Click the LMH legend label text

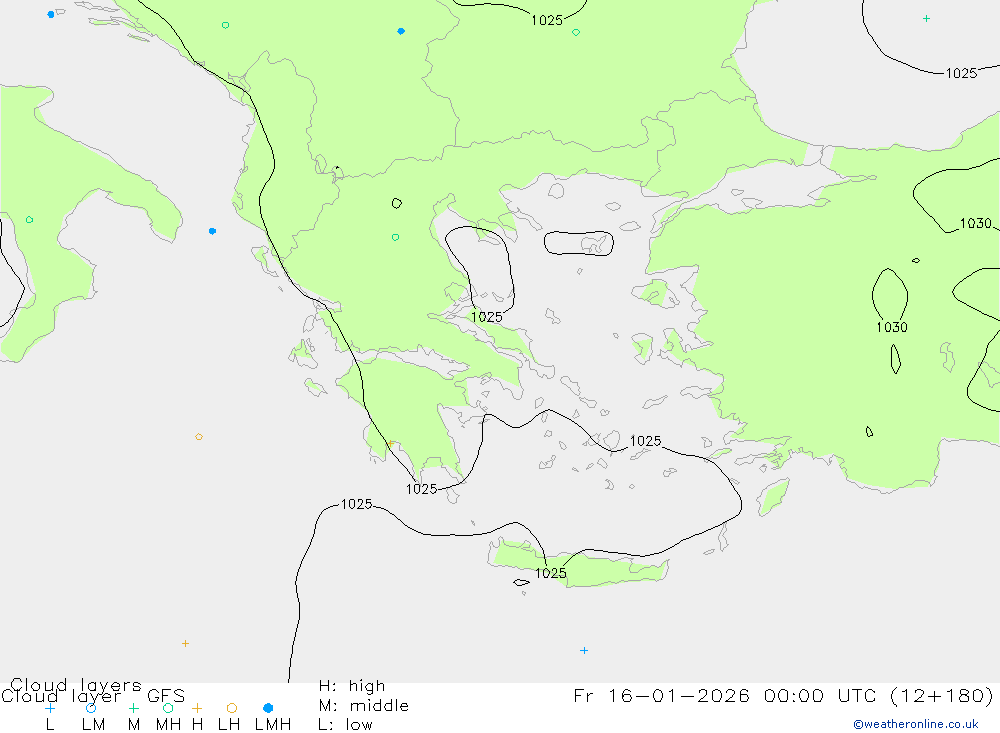[273, 725]
